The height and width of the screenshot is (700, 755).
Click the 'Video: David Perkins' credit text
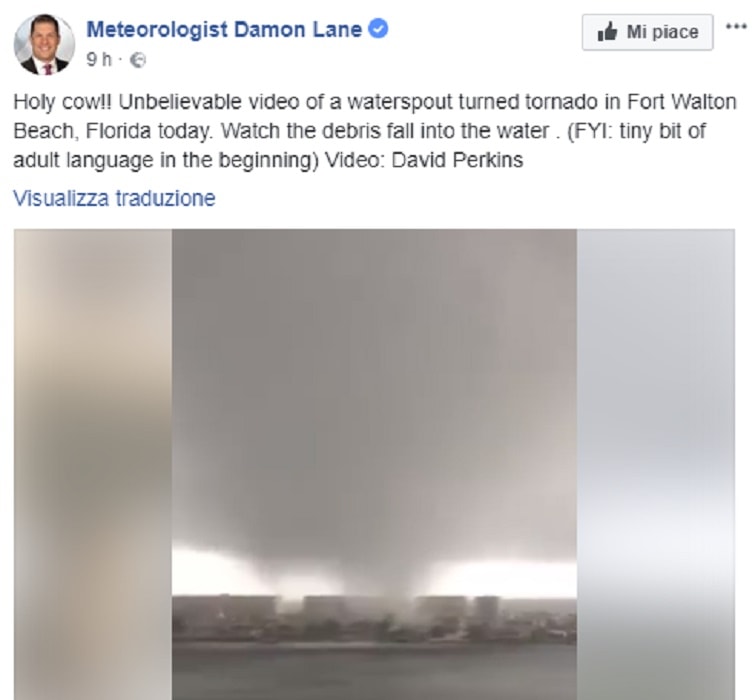click(x=424, y=160)
